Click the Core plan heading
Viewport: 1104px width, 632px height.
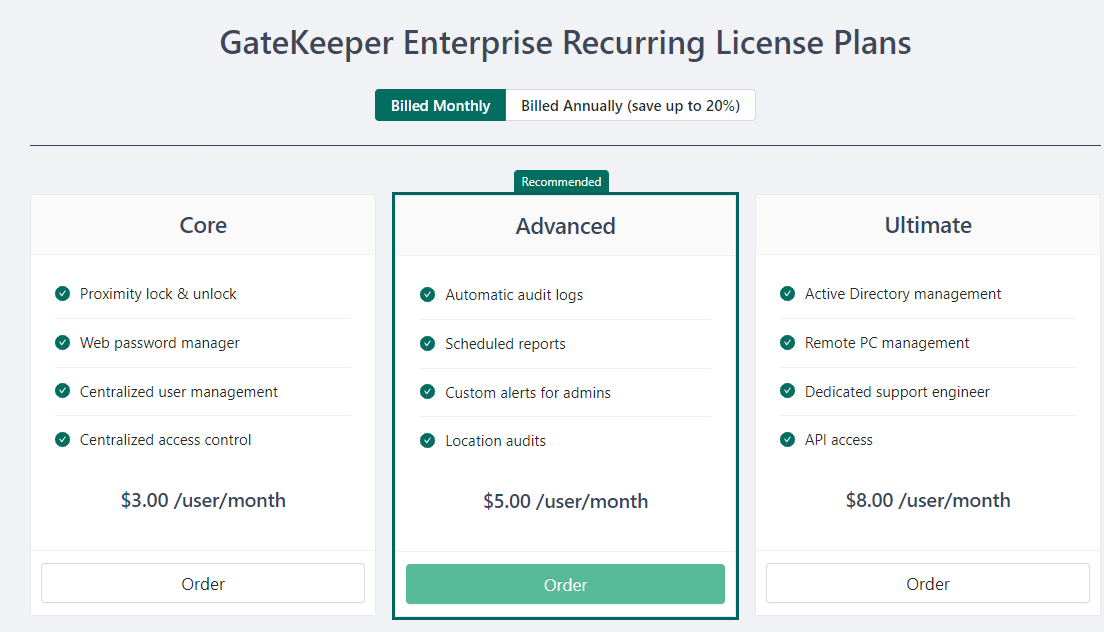coord(203,225)
